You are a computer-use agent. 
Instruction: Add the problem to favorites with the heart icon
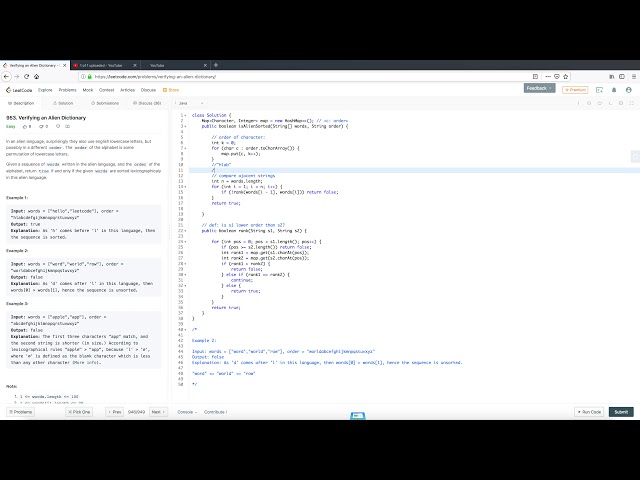coord(58,127)
